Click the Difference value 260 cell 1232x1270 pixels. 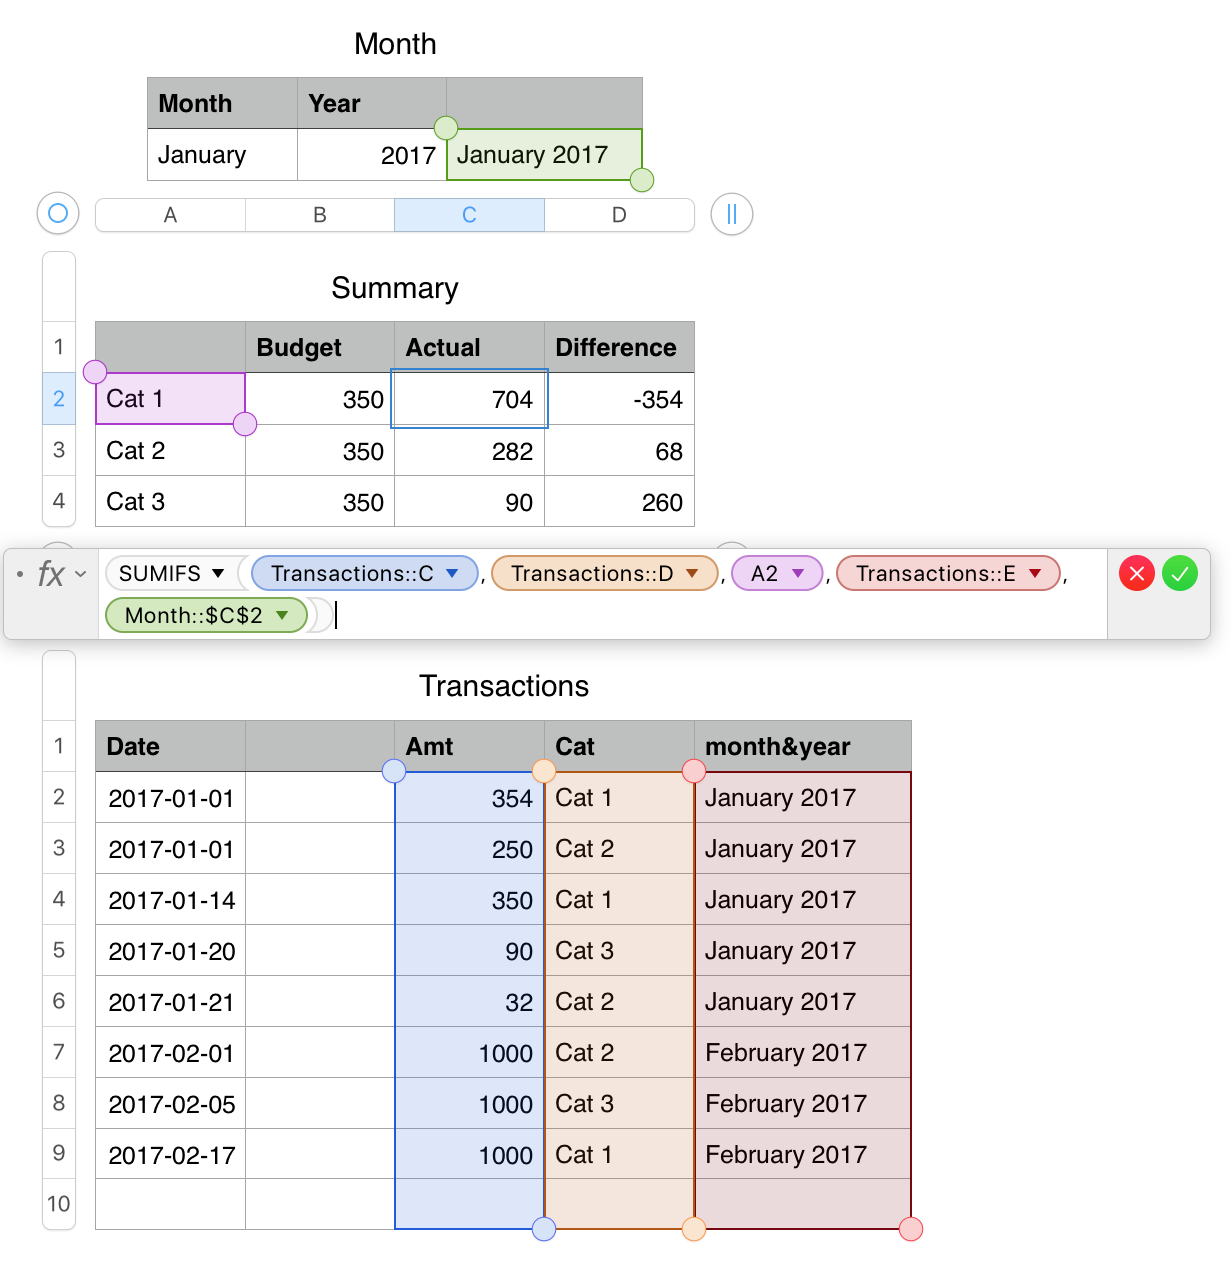(x=619, y=502)
